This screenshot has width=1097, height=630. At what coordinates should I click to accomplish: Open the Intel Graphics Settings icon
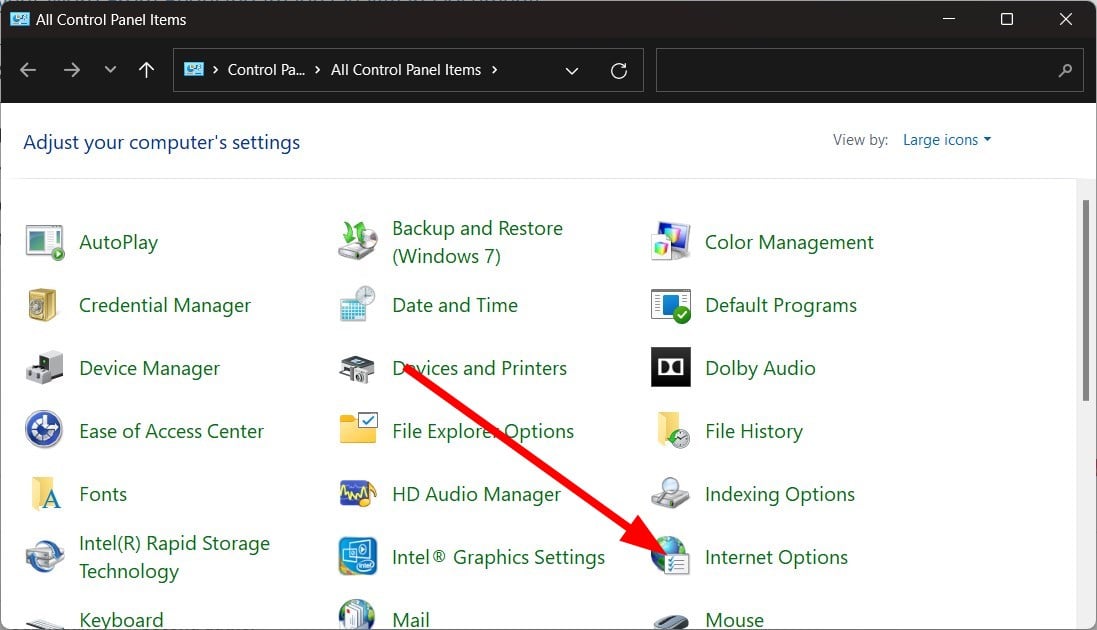358,556
